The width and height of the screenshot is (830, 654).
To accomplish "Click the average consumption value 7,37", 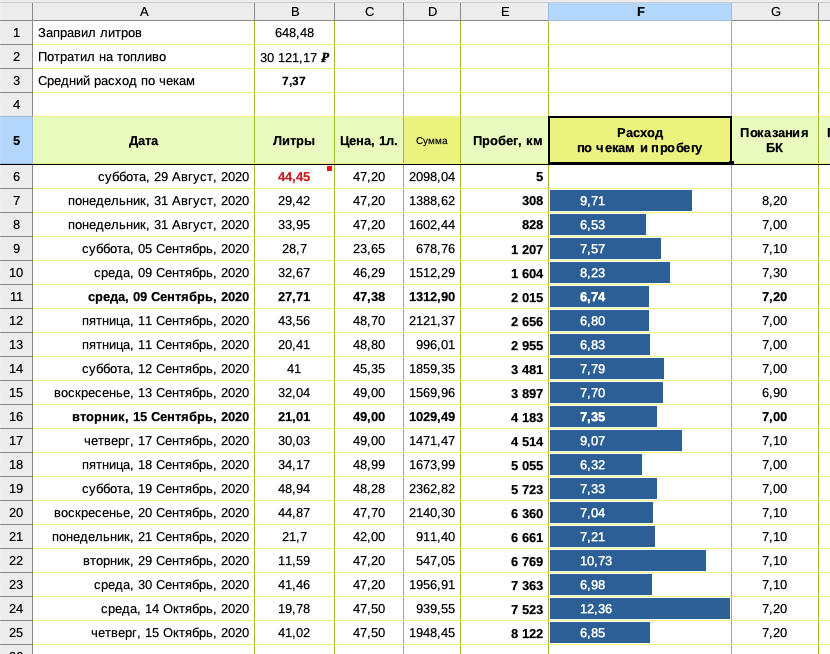I will [x=294, y=81].
